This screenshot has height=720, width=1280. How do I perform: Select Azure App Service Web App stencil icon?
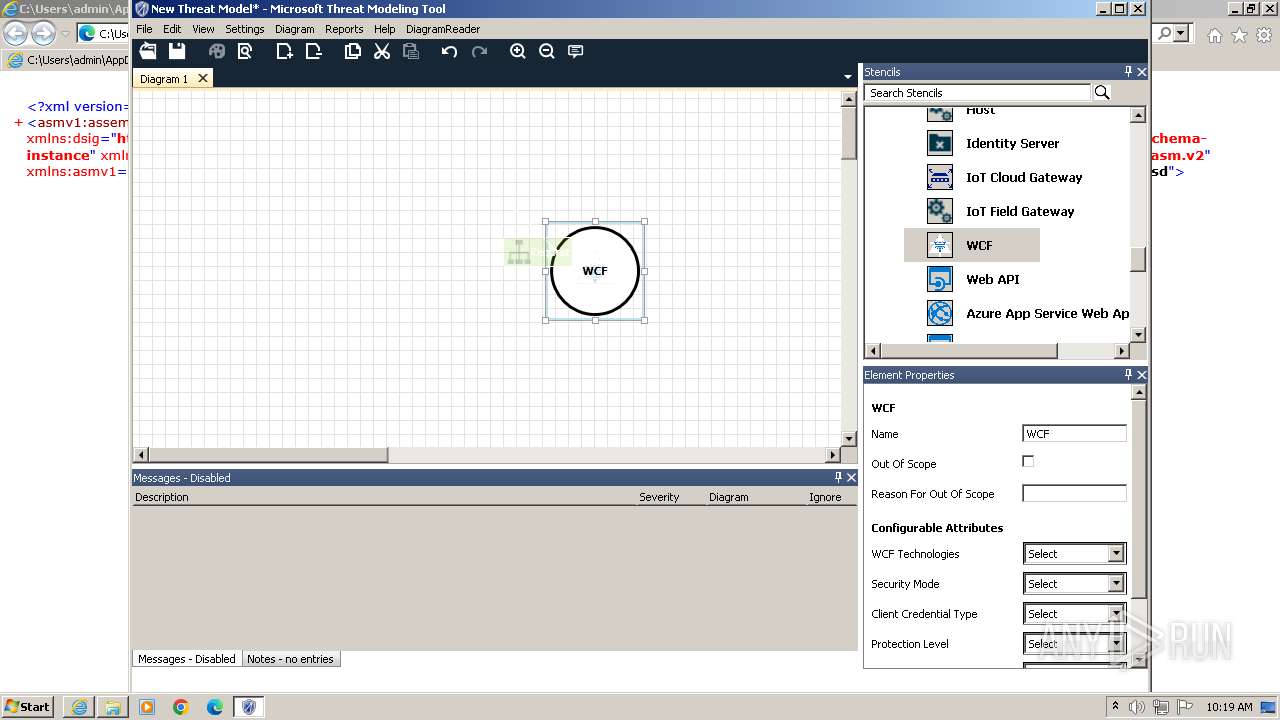point(940,313)
